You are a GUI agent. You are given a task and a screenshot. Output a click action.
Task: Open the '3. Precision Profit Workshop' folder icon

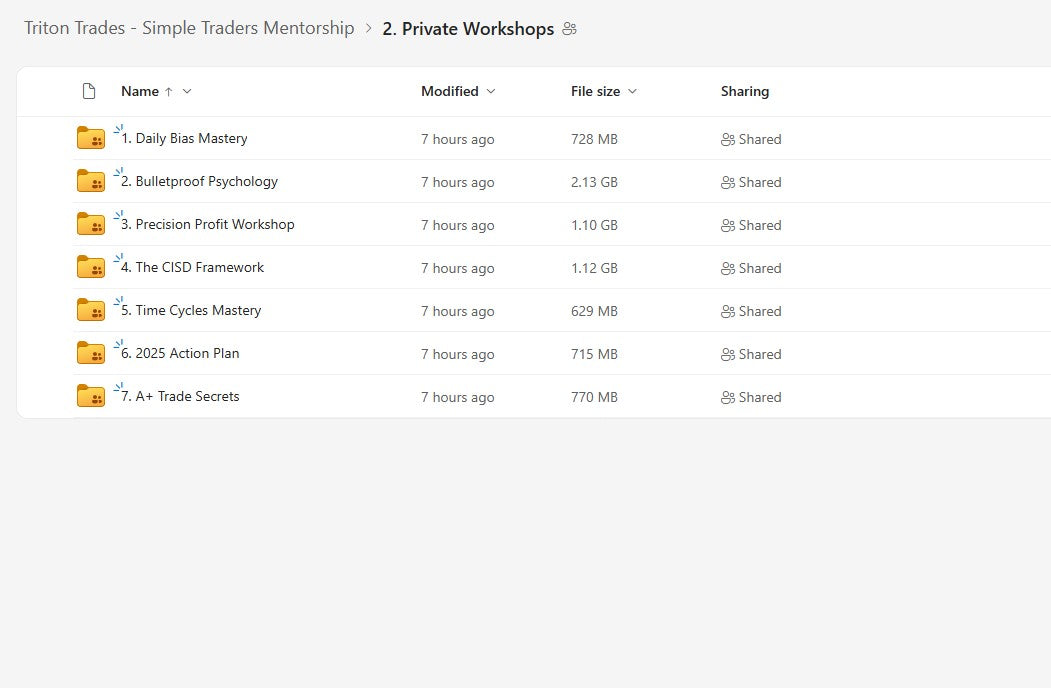91,224
